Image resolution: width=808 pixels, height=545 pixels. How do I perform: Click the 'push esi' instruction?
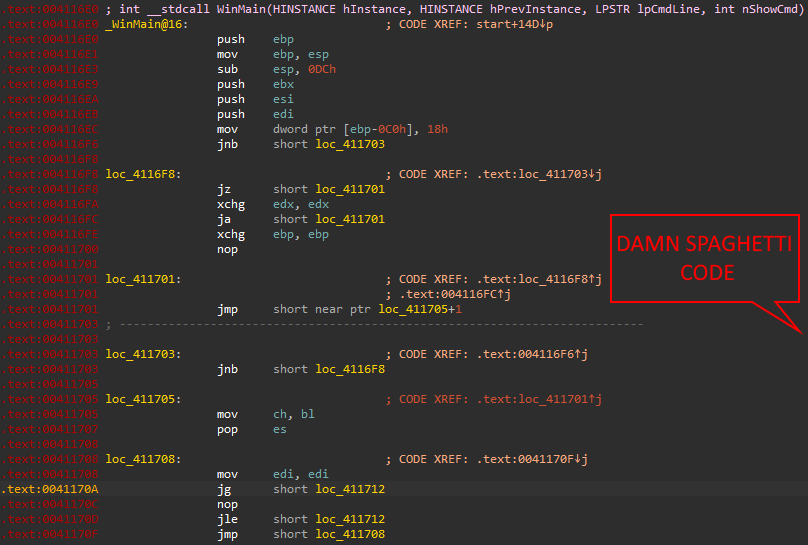pos(255,99)
